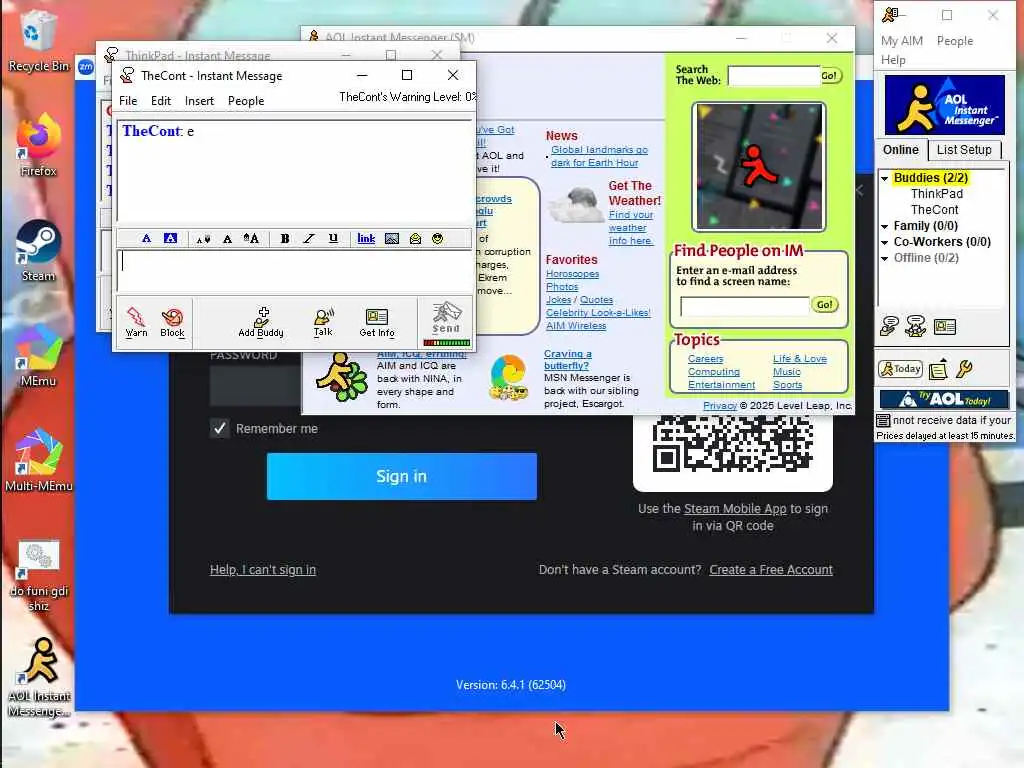Click the e-mail address field in Find People
1024x768 pixels.
(x=744, y=306)
